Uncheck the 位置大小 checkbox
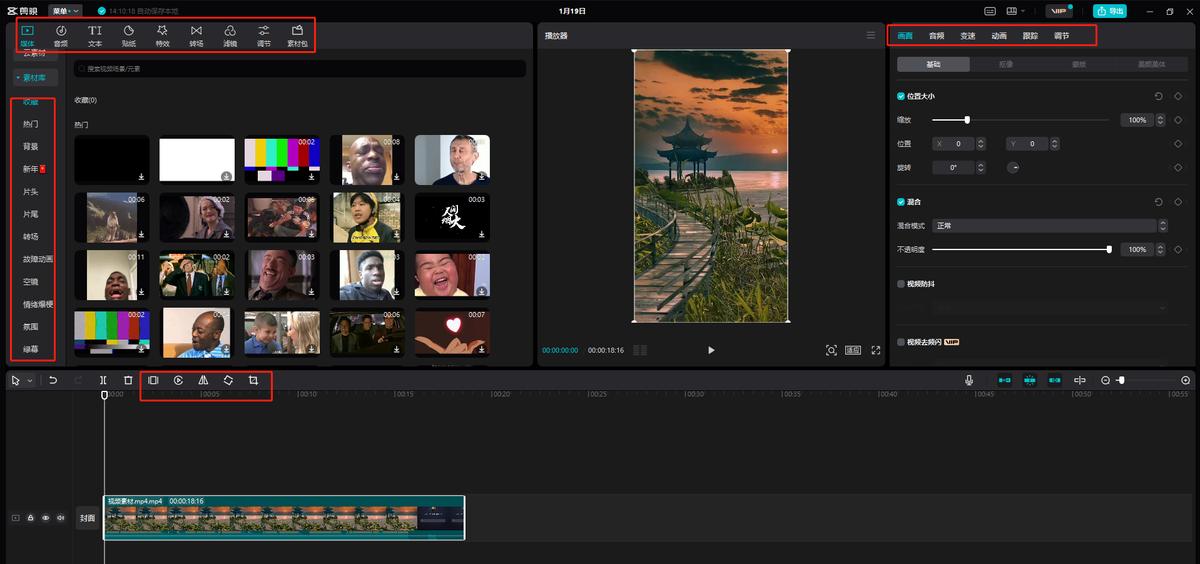This screenshot has height=564, width=1200. [901, 96]
